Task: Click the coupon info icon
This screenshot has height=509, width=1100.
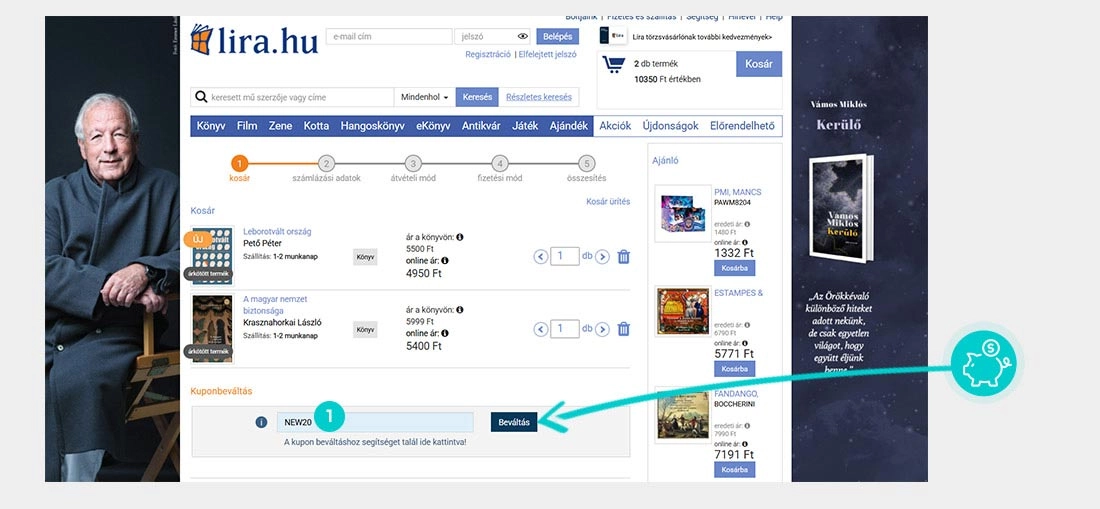Action: (261, 422)
